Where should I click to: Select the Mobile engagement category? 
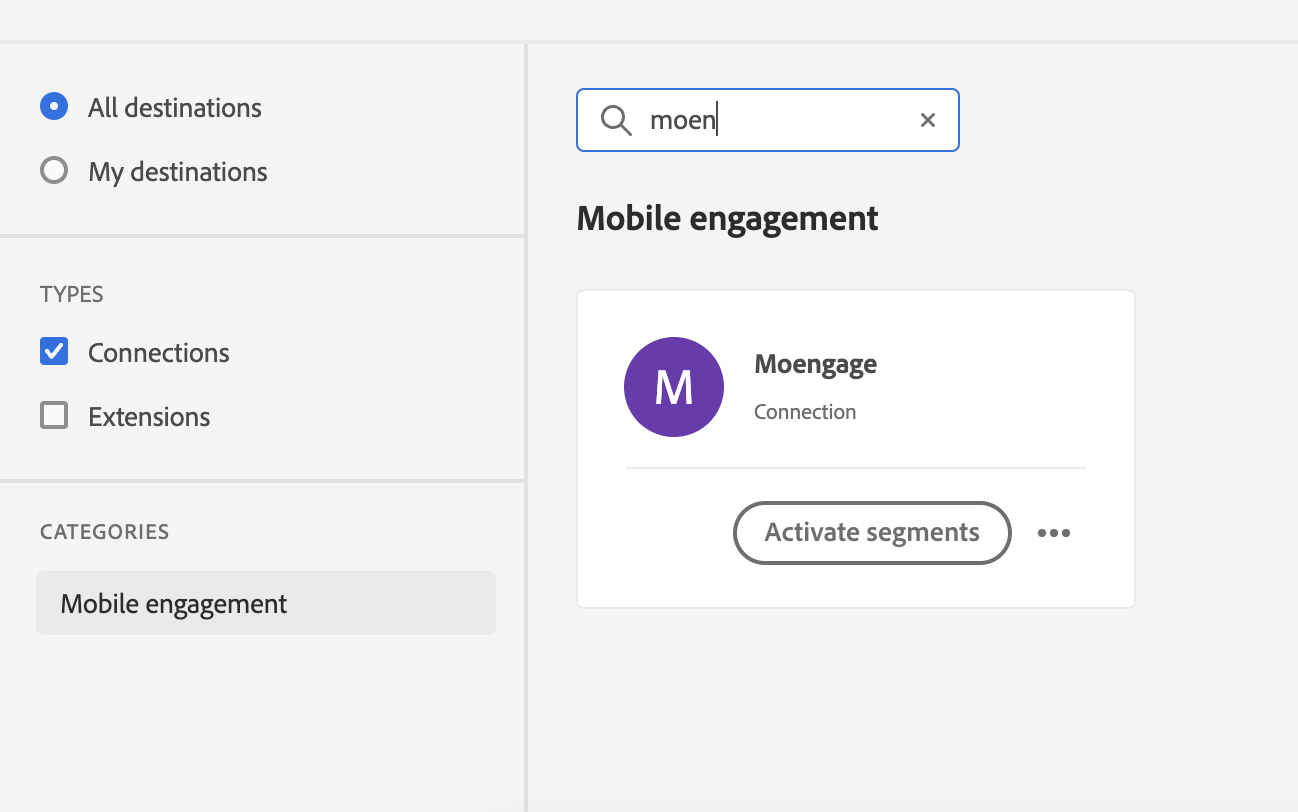click(x=266, y=603)
